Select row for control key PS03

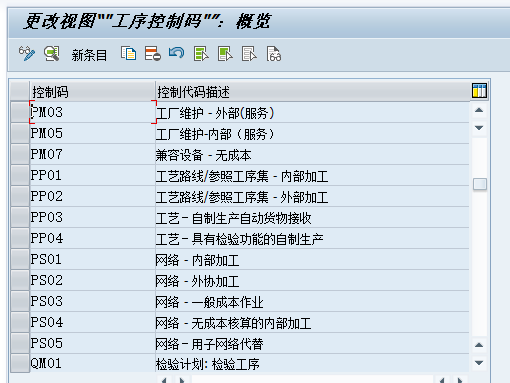[x=20, y=301]
